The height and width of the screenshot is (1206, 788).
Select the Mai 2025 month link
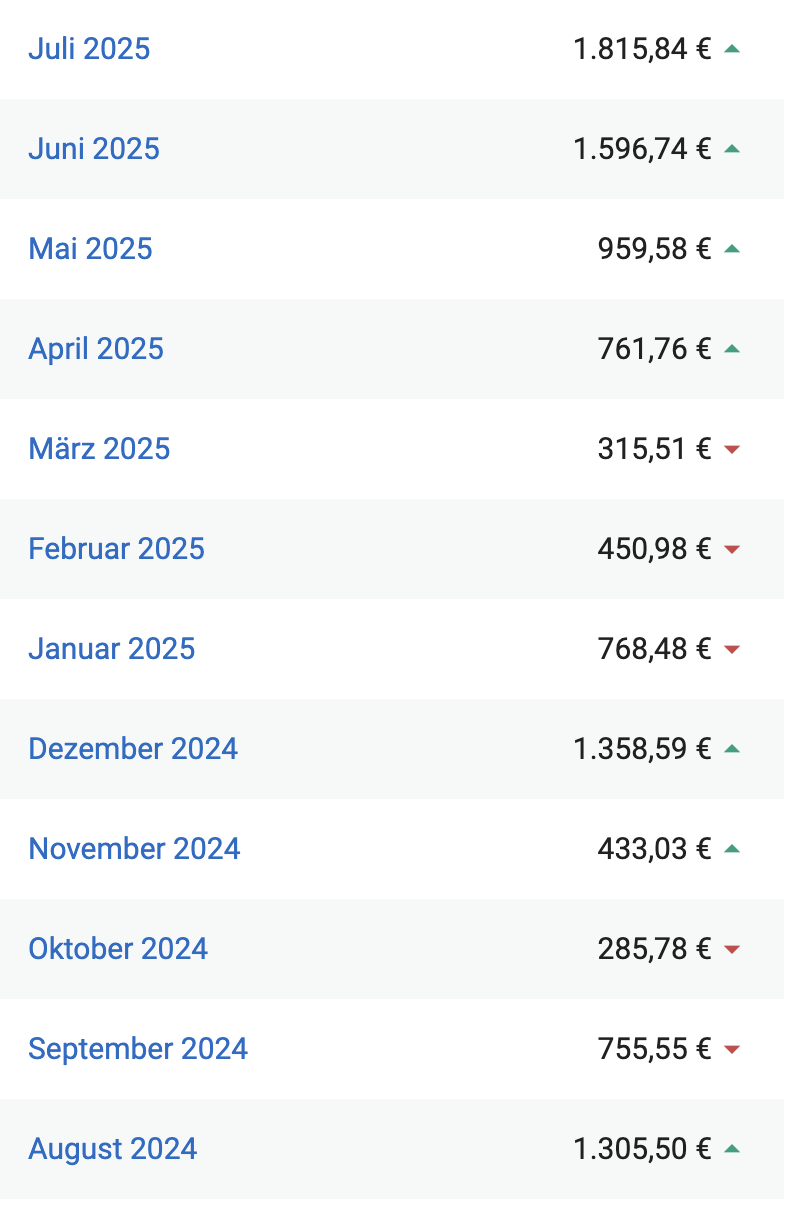(90, 249)
